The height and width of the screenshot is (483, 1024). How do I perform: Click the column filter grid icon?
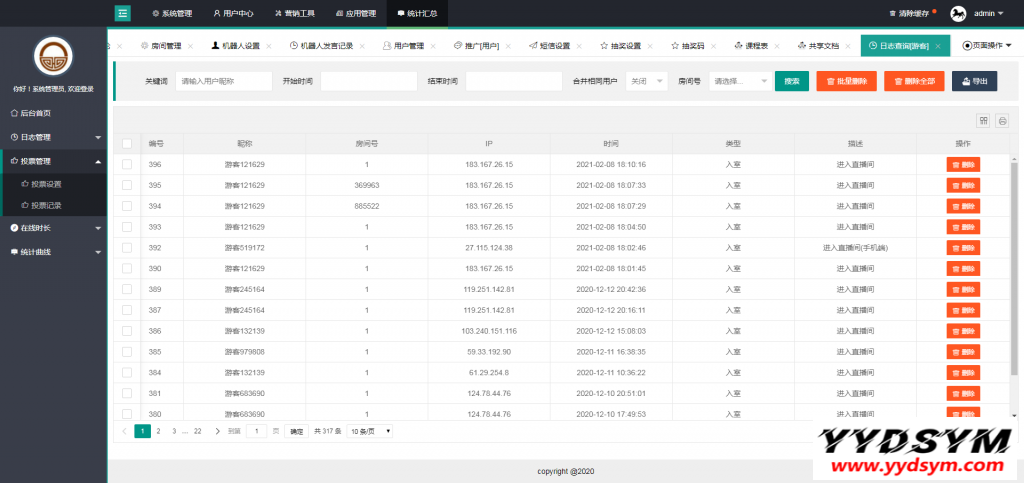(983, 121)
